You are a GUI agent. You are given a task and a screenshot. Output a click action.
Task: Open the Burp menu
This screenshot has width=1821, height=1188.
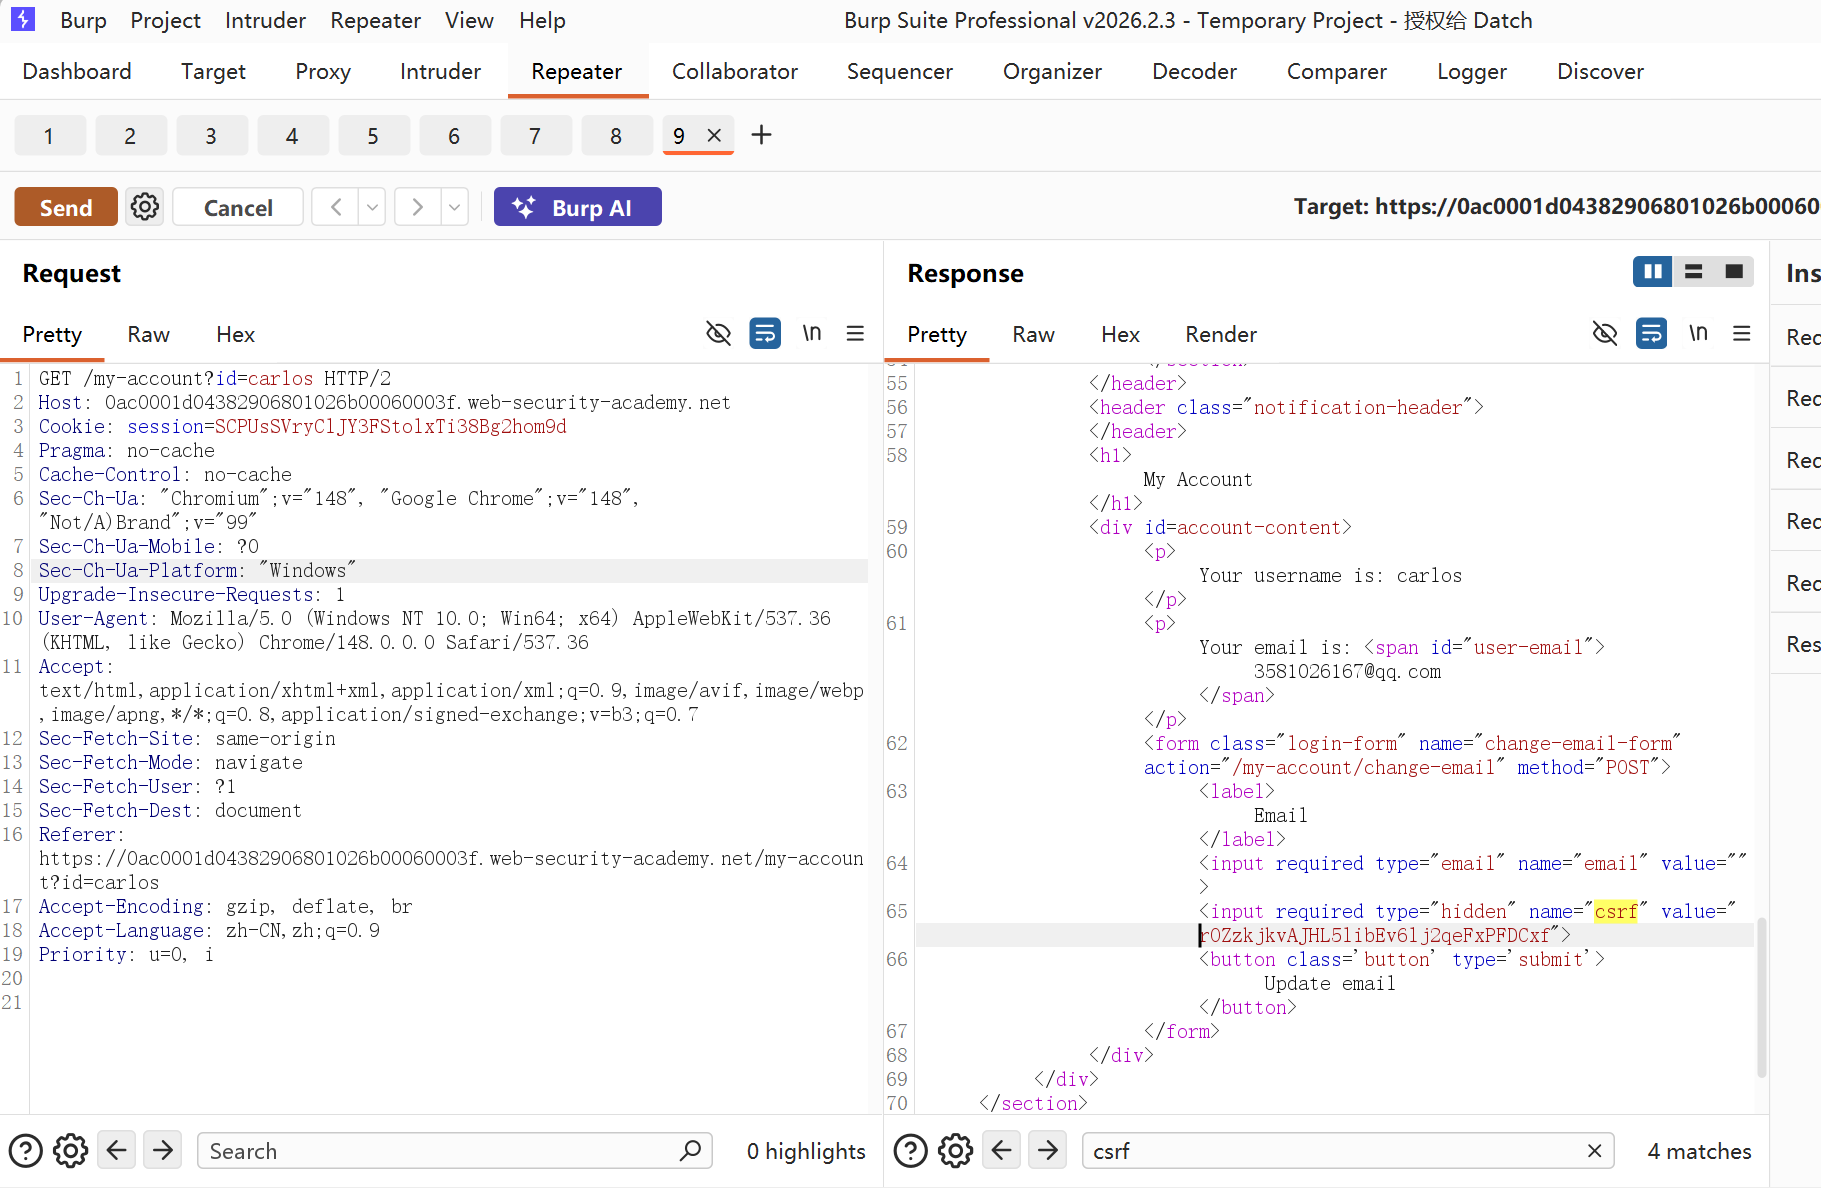tap(83, 20)
